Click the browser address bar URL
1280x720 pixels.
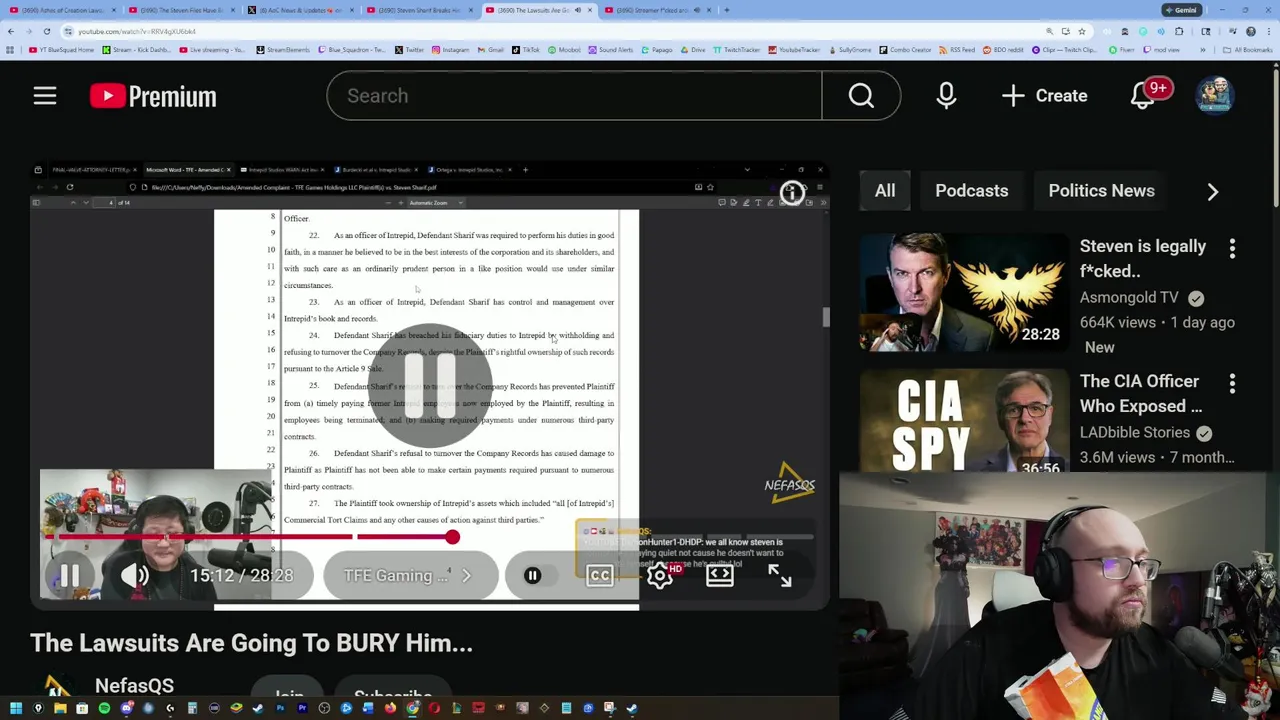tap(137, 31)
